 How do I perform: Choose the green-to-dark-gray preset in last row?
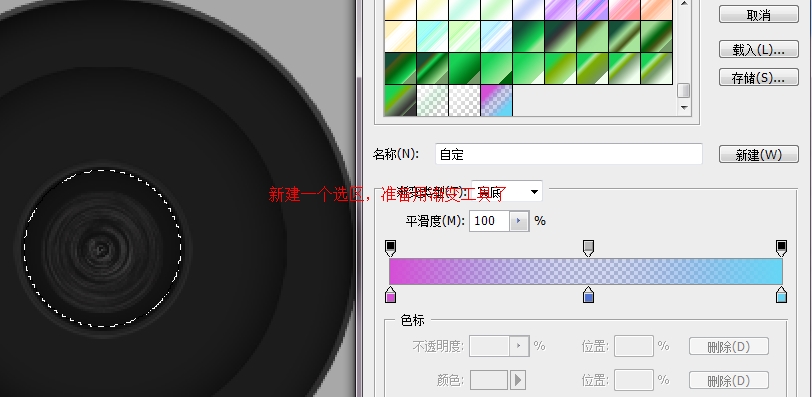tap(400, 100)
